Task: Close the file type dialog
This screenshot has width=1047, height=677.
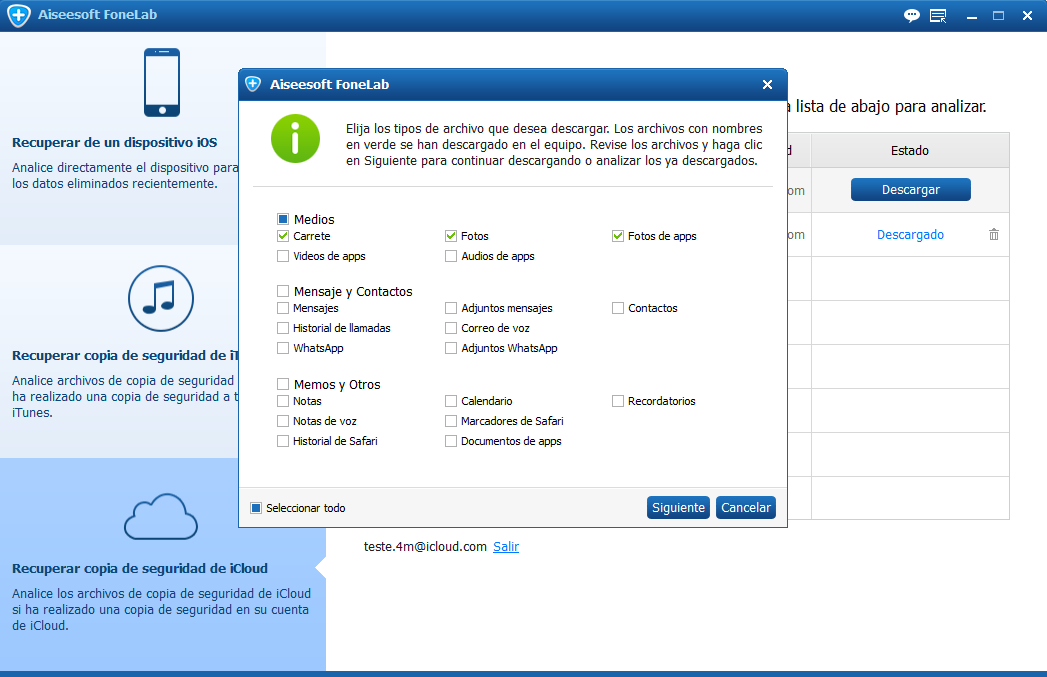Action: coord(767,85)
